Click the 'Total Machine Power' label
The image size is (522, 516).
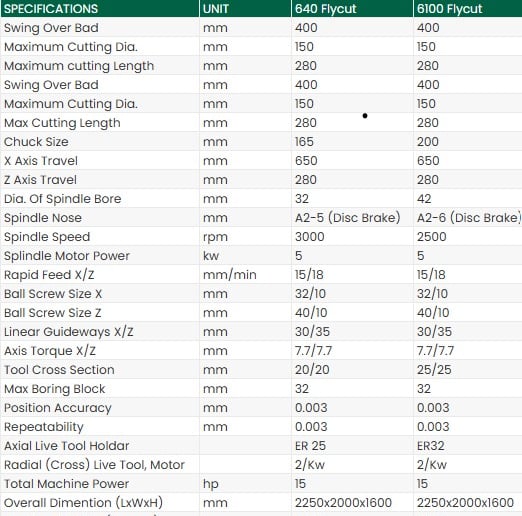pyautogui.click(x=66, y=484)
